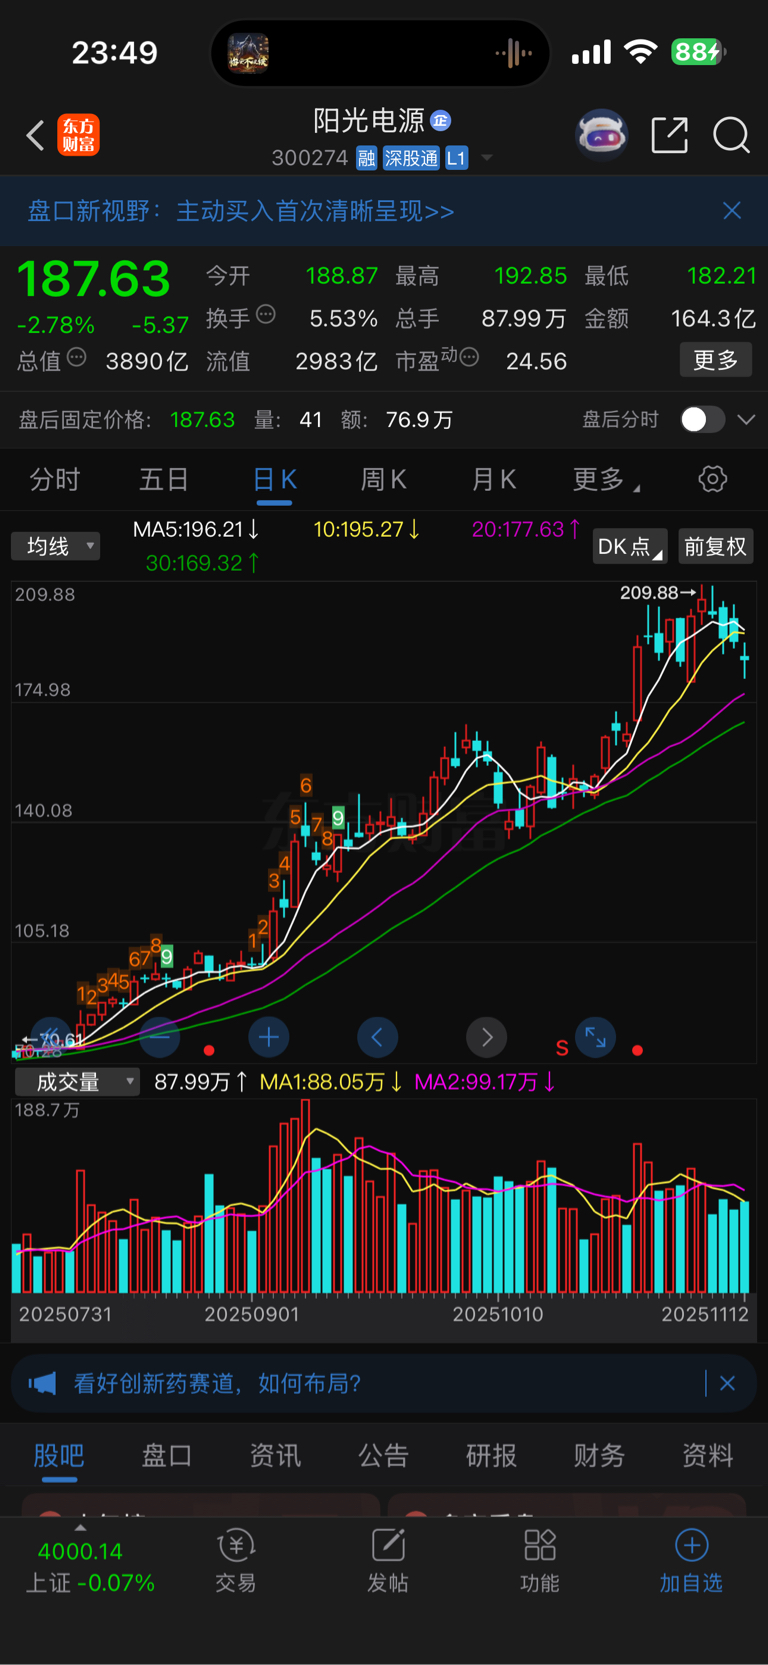This screenshot has height=1665, width=768.
Task: Tap the info icon next to 市盈
Action: tap(469, 357)
